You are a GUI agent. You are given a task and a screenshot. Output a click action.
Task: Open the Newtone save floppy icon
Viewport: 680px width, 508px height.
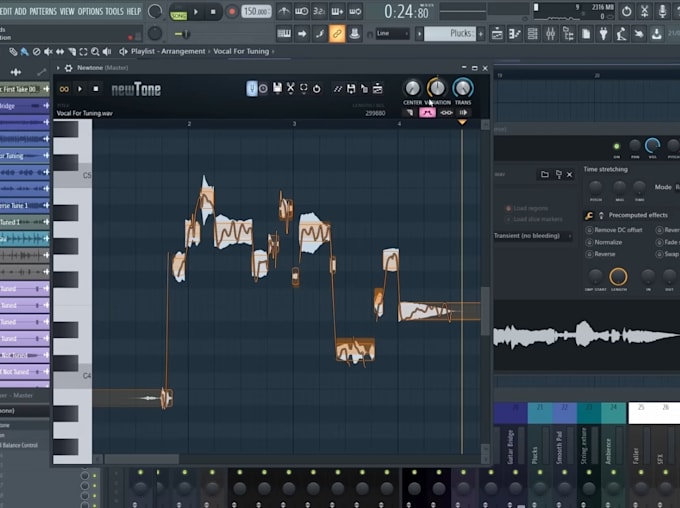[x=277, y=88]
